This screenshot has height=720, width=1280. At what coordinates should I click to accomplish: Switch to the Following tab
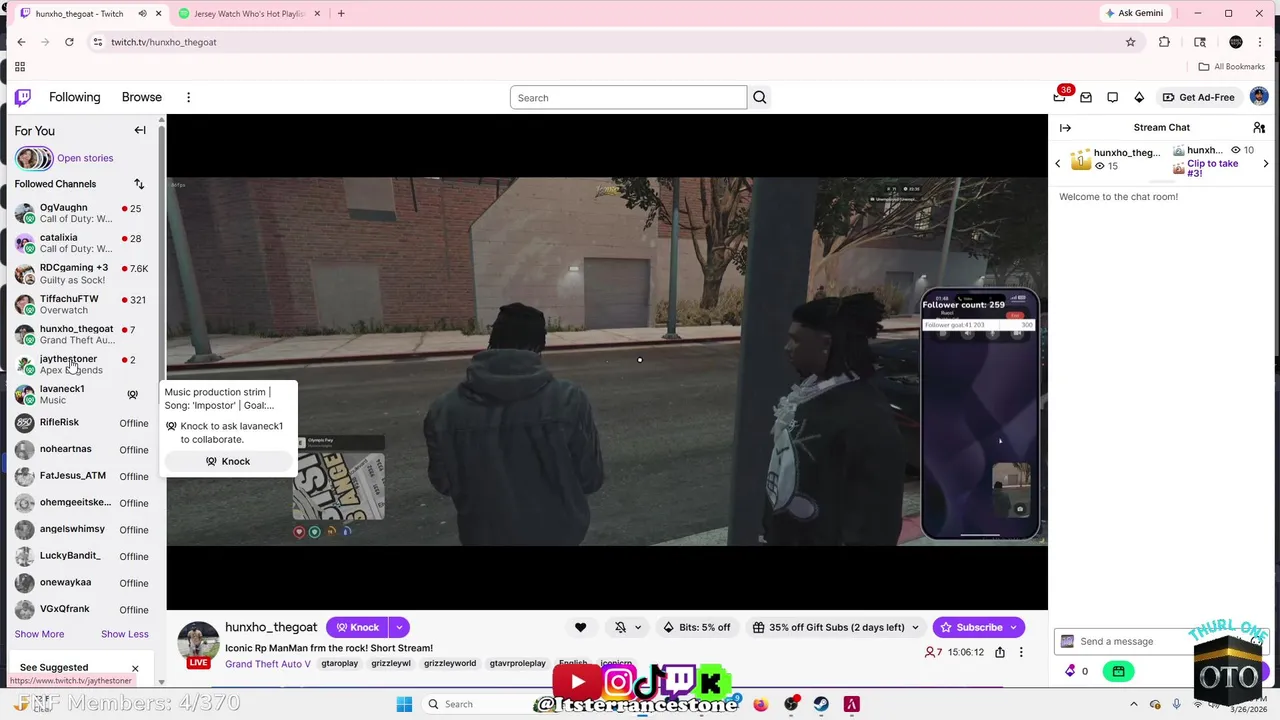[x=75, y=97]
